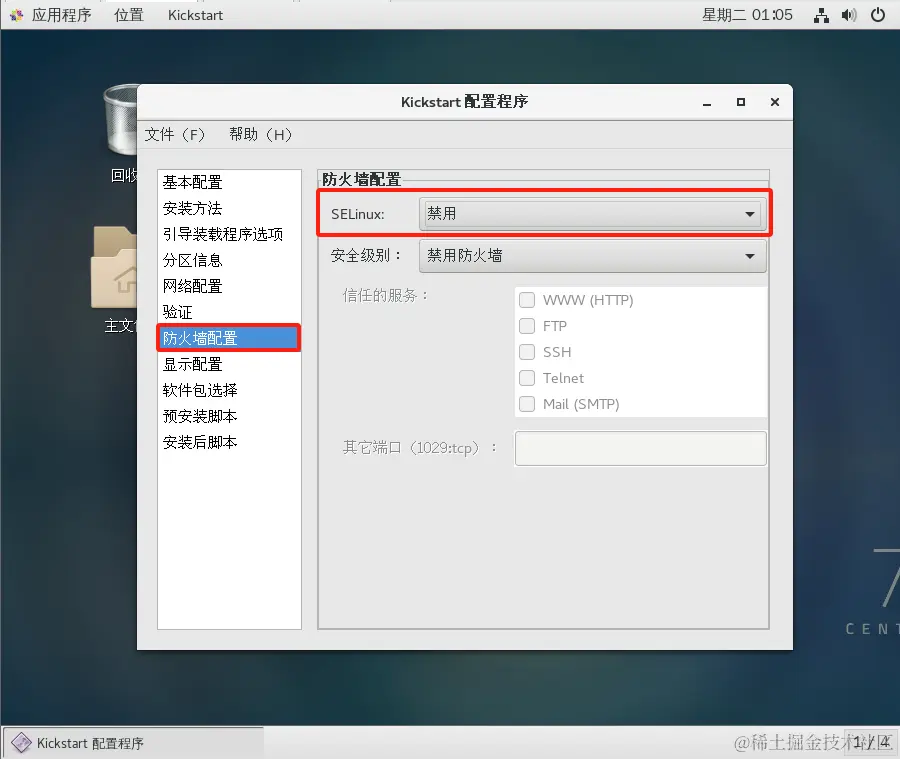Viewport: 900px width, 759px height.
Task: Click the Kickstart 配置程序 title bar
Action: pos(464,102)
